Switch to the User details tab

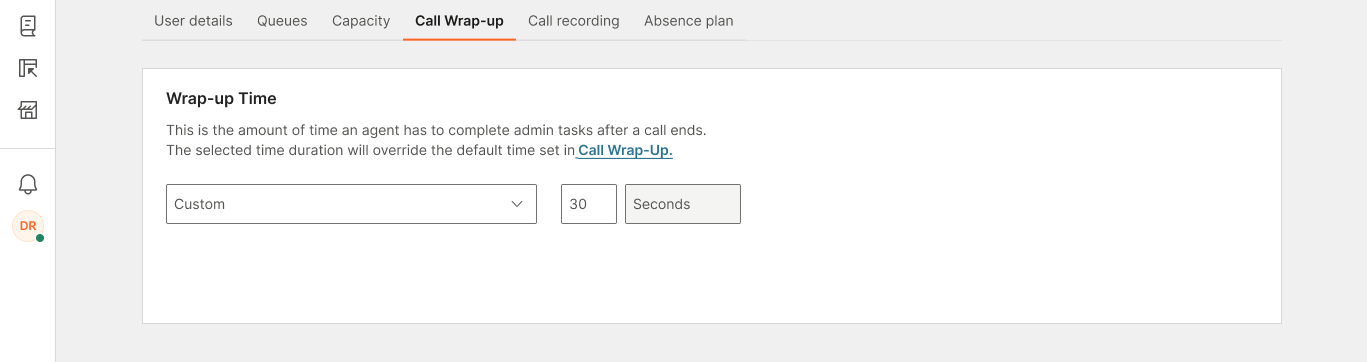pos(193,20)
